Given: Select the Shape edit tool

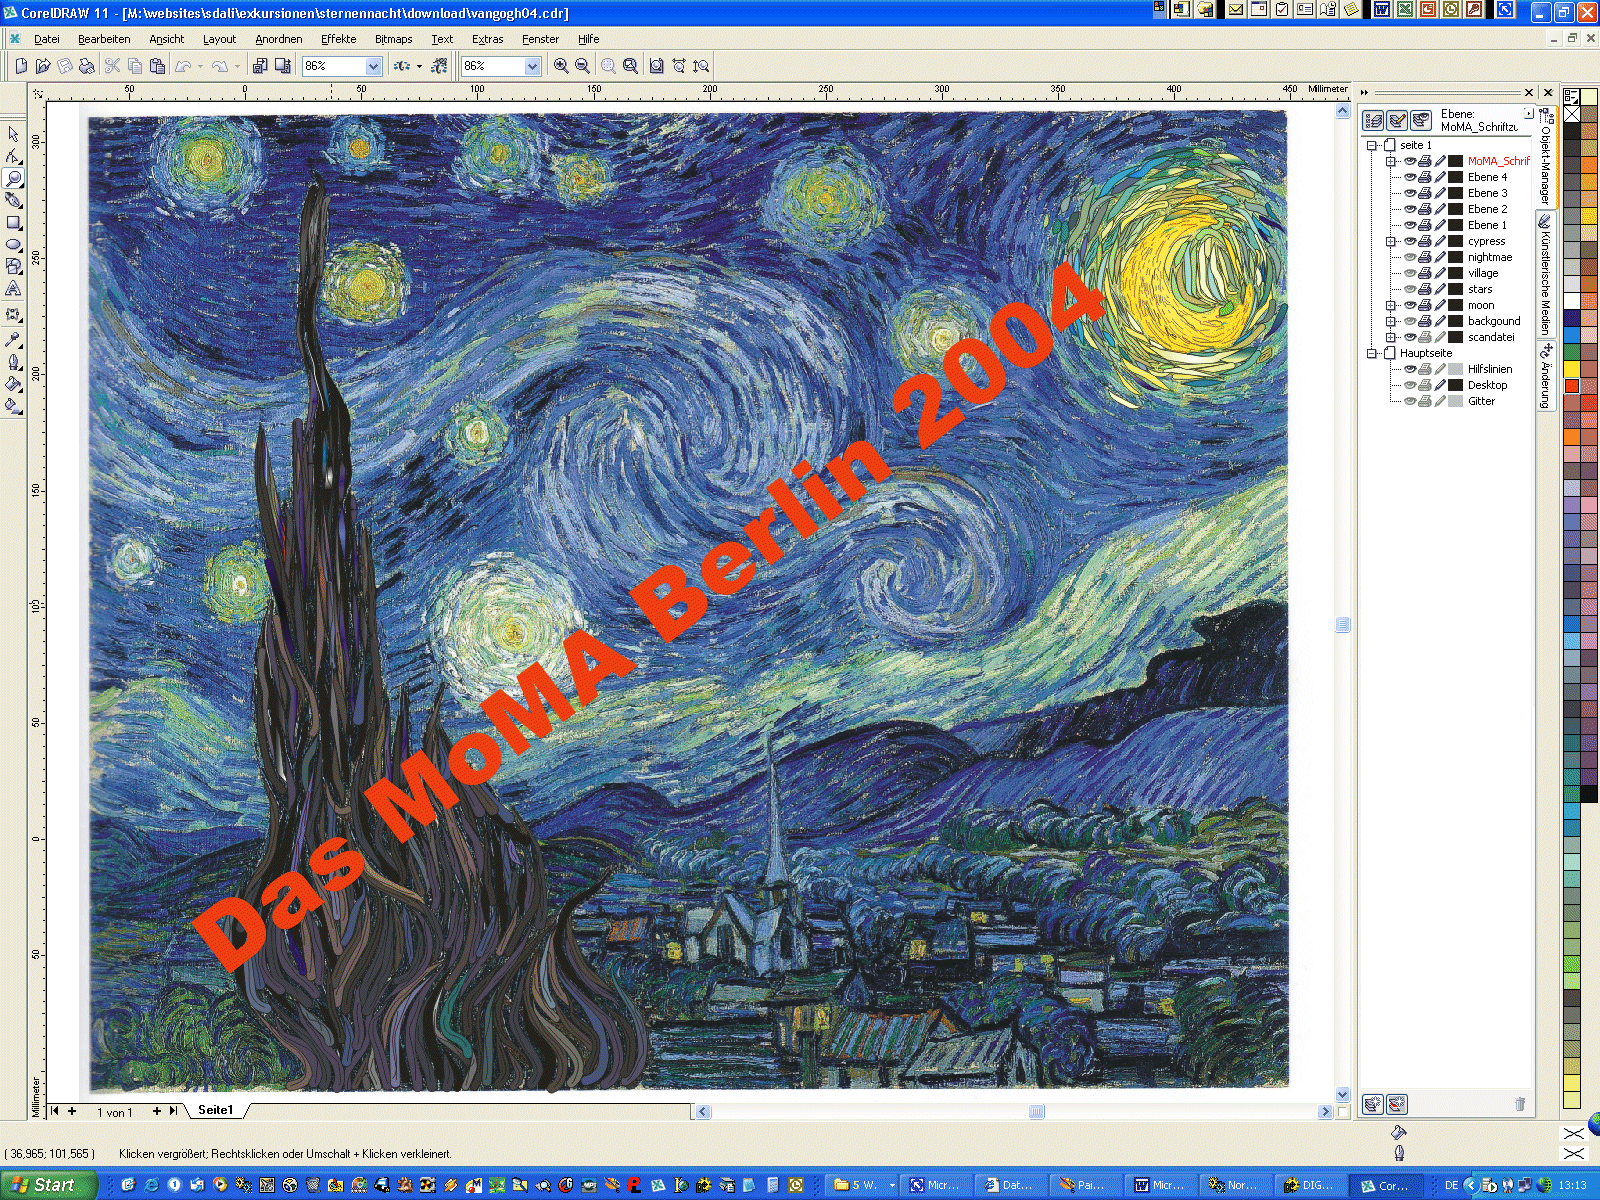Looking at the screenshot, I should 13,156.
